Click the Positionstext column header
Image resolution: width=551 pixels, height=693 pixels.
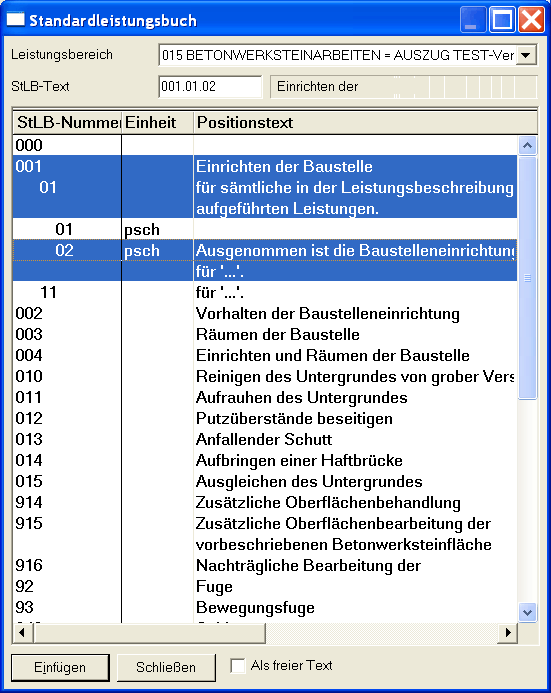pos(365,122)
